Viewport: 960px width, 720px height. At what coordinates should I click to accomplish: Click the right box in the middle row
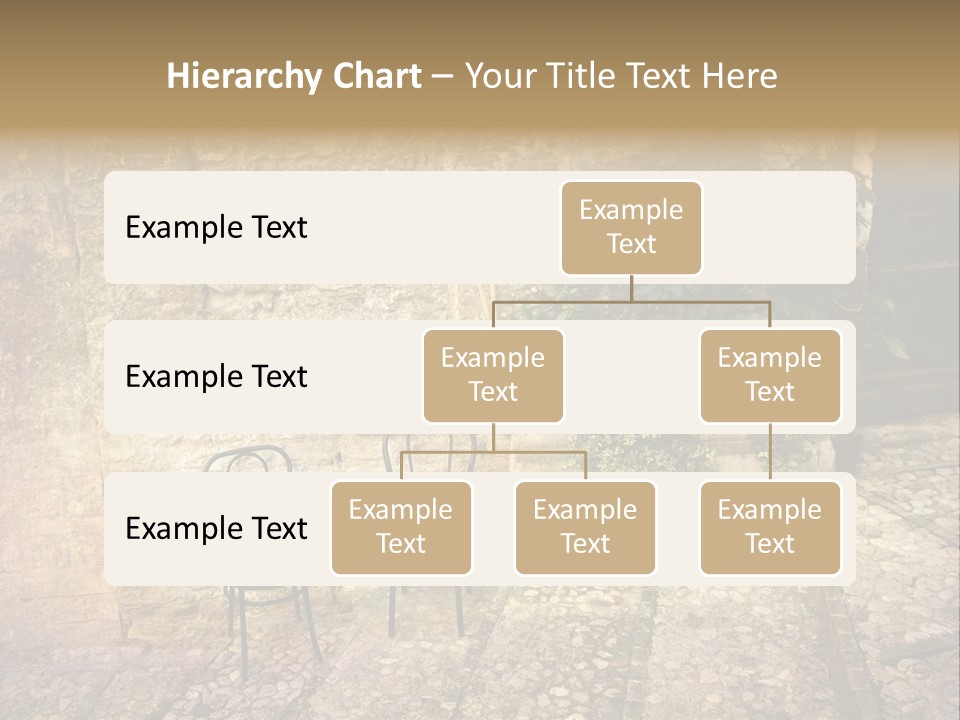pos(770,375)
